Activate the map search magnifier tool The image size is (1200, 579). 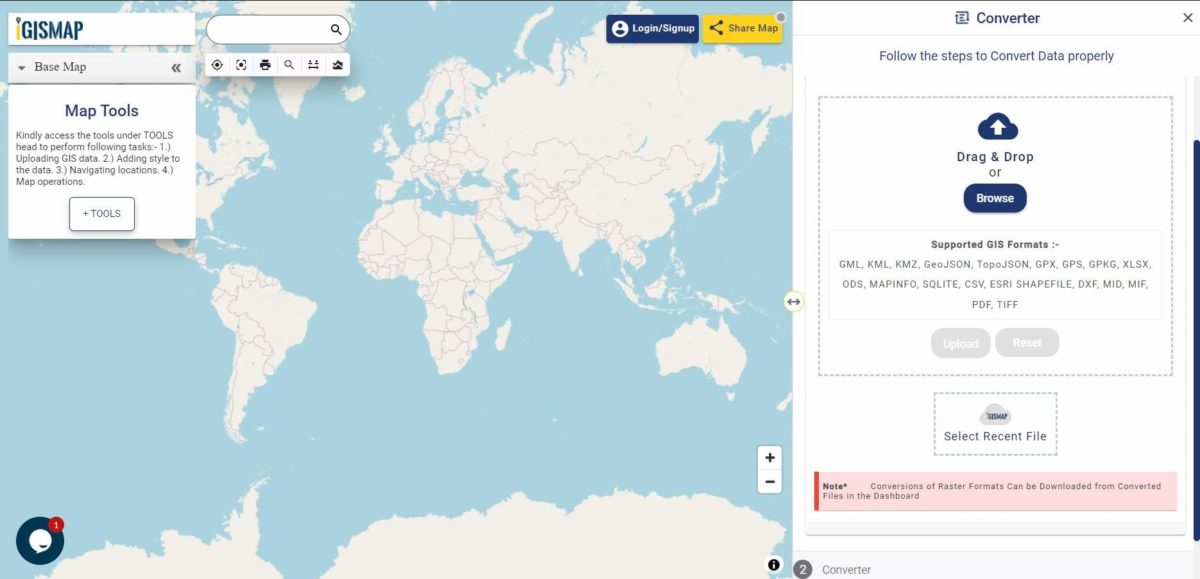[289, 64]
